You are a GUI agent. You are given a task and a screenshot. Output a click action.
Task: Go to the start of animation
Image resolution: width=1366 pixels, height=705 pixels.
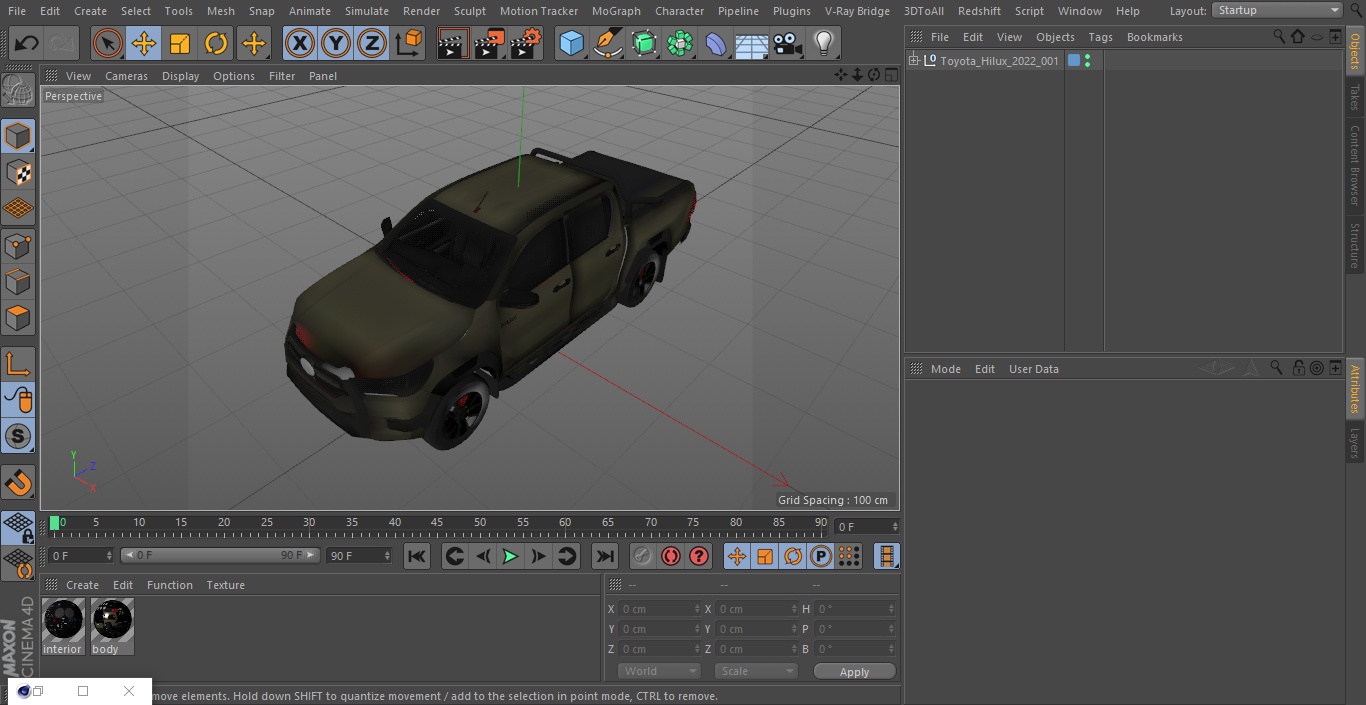[x=417, y=556]
